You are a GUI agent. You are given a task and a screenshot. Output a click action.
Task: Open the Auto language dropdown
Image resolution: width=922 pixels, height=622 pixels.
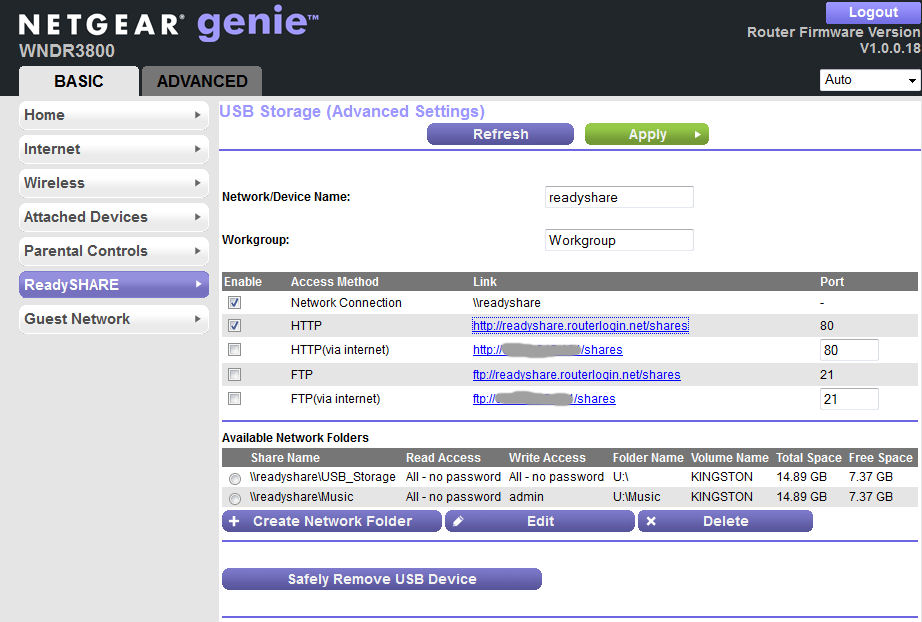pos(870,80)
